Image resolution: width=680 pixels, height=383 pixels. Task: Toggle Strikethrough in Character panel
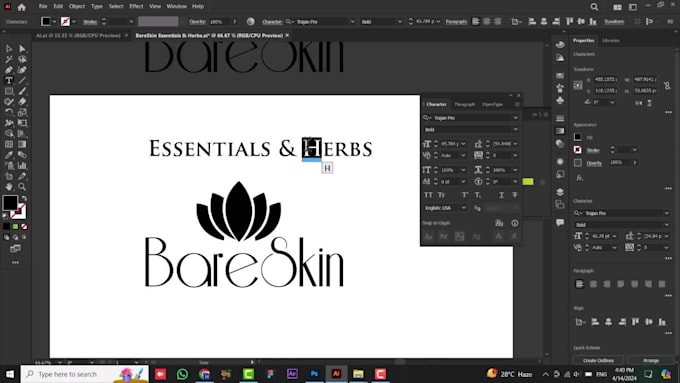tap(515, 195)
